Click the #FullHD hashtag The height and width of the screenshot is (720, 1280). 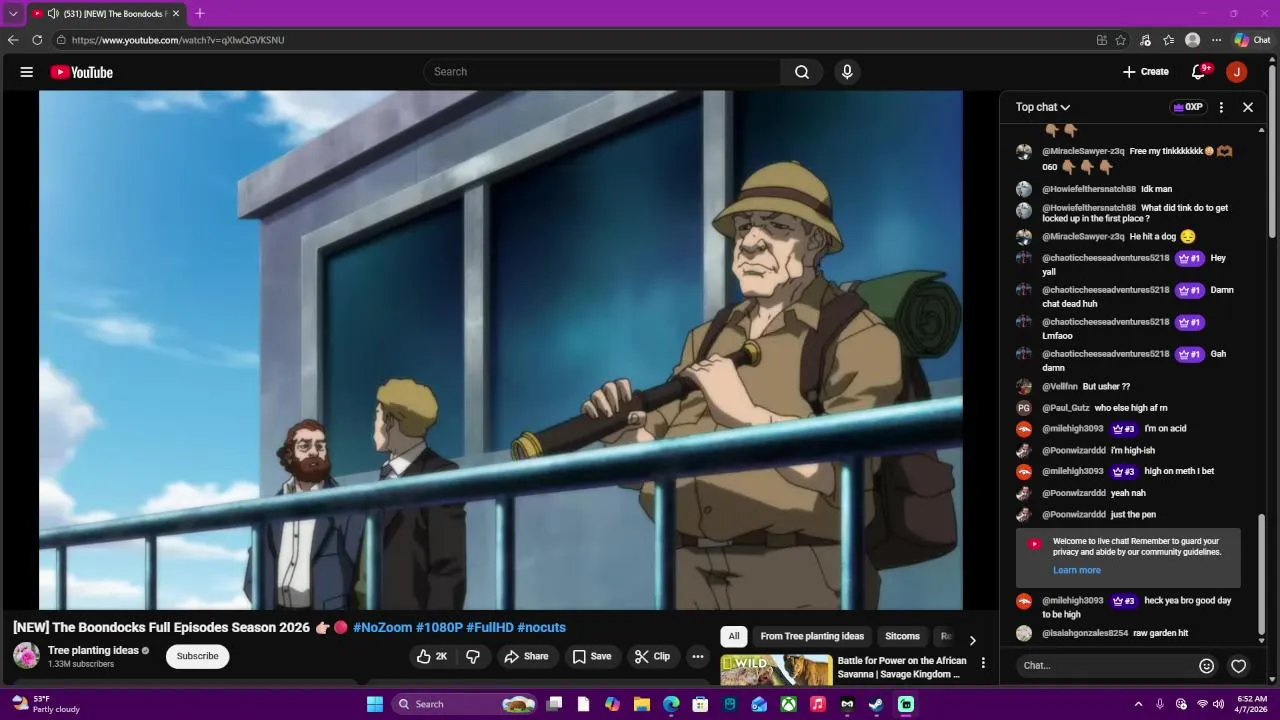(490, 628)
